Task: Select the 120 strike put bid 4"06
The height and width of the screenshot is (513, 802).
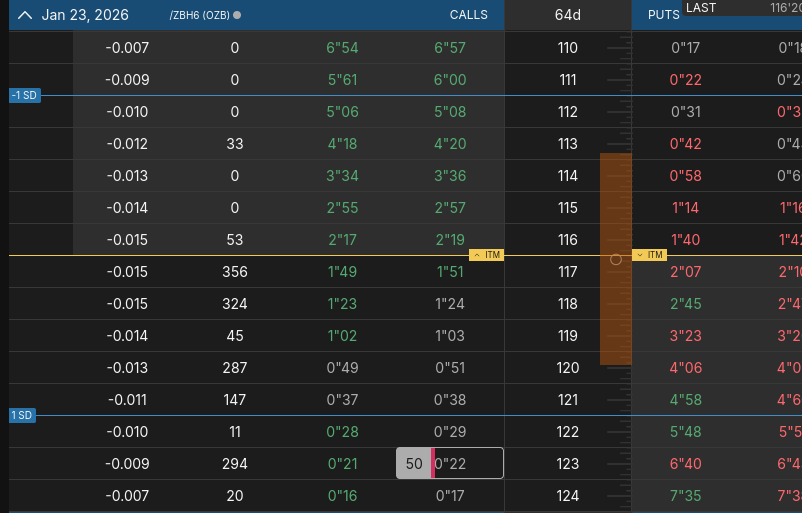Action: [x=685, y=368]
